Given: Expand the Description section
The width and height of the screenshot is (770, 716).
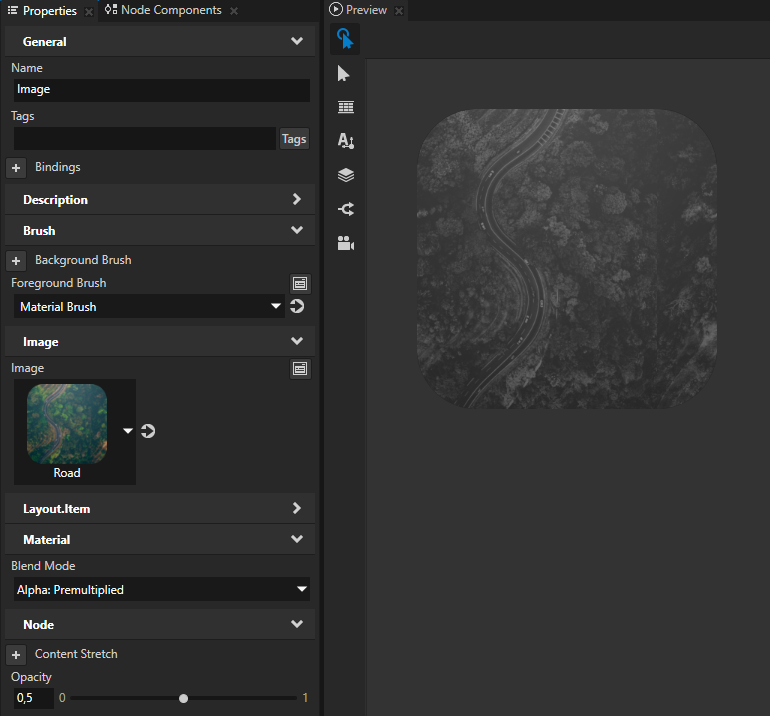Looking at the screenshot, I should click(160, 200).
